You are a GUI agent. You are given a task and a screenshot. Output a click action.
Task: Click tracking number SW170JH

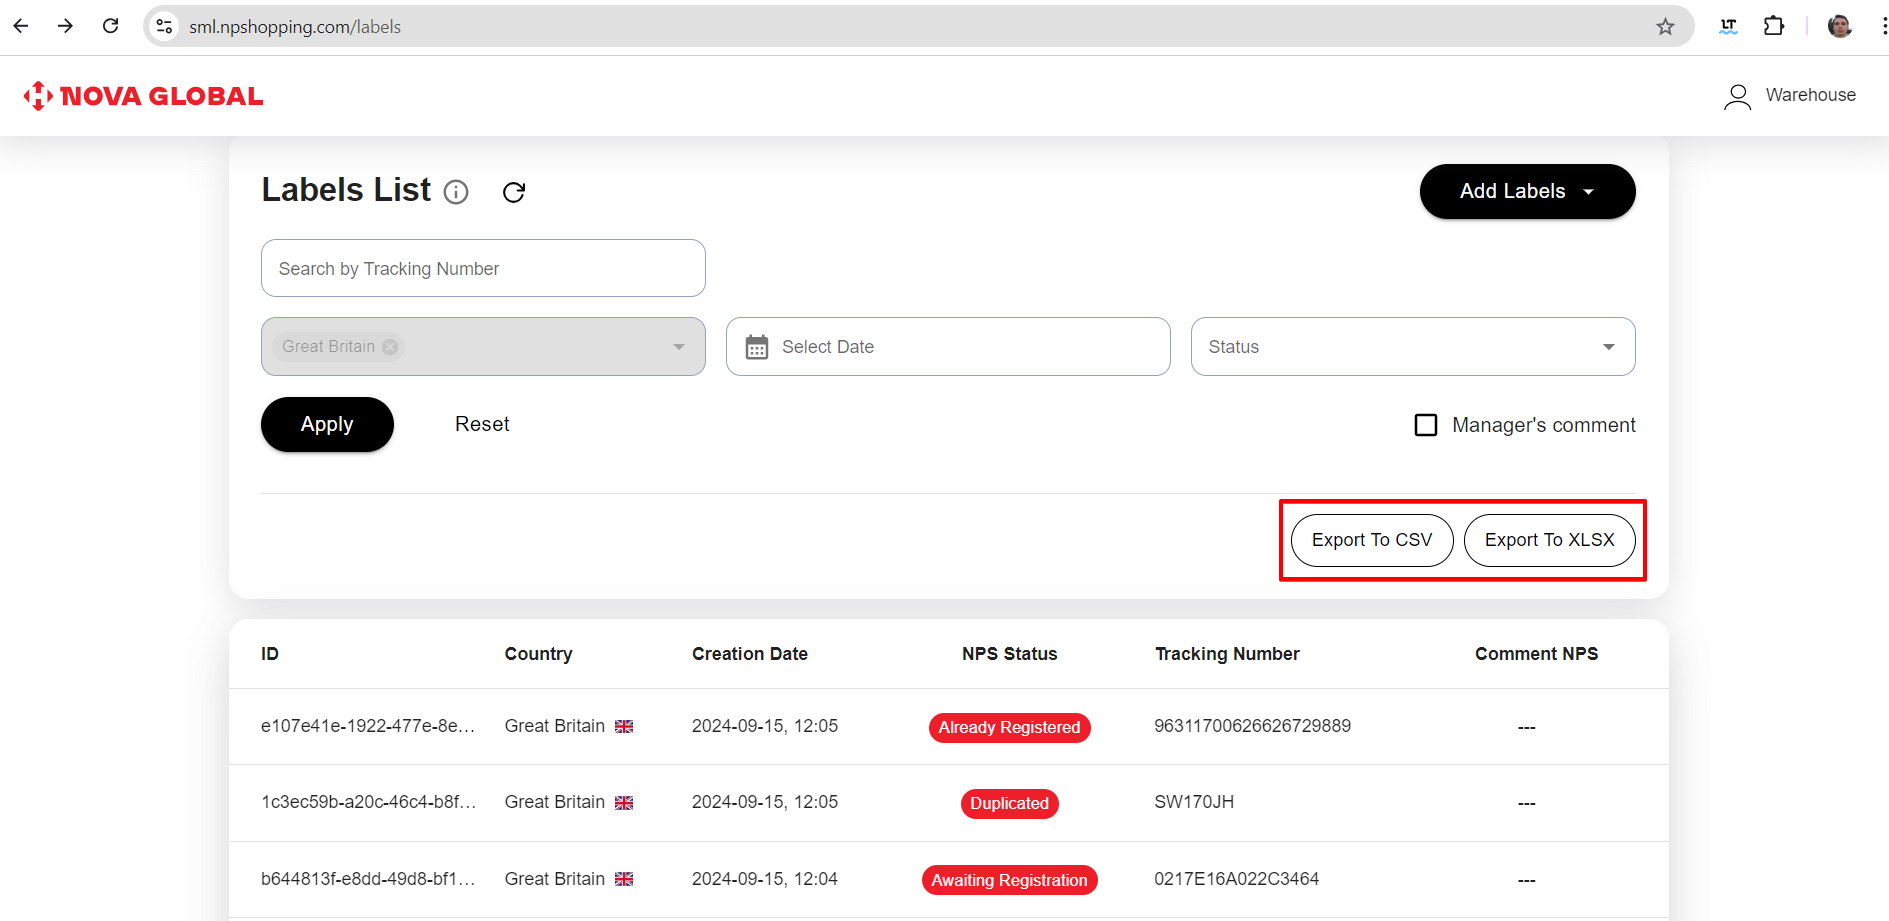[1194, 802]
